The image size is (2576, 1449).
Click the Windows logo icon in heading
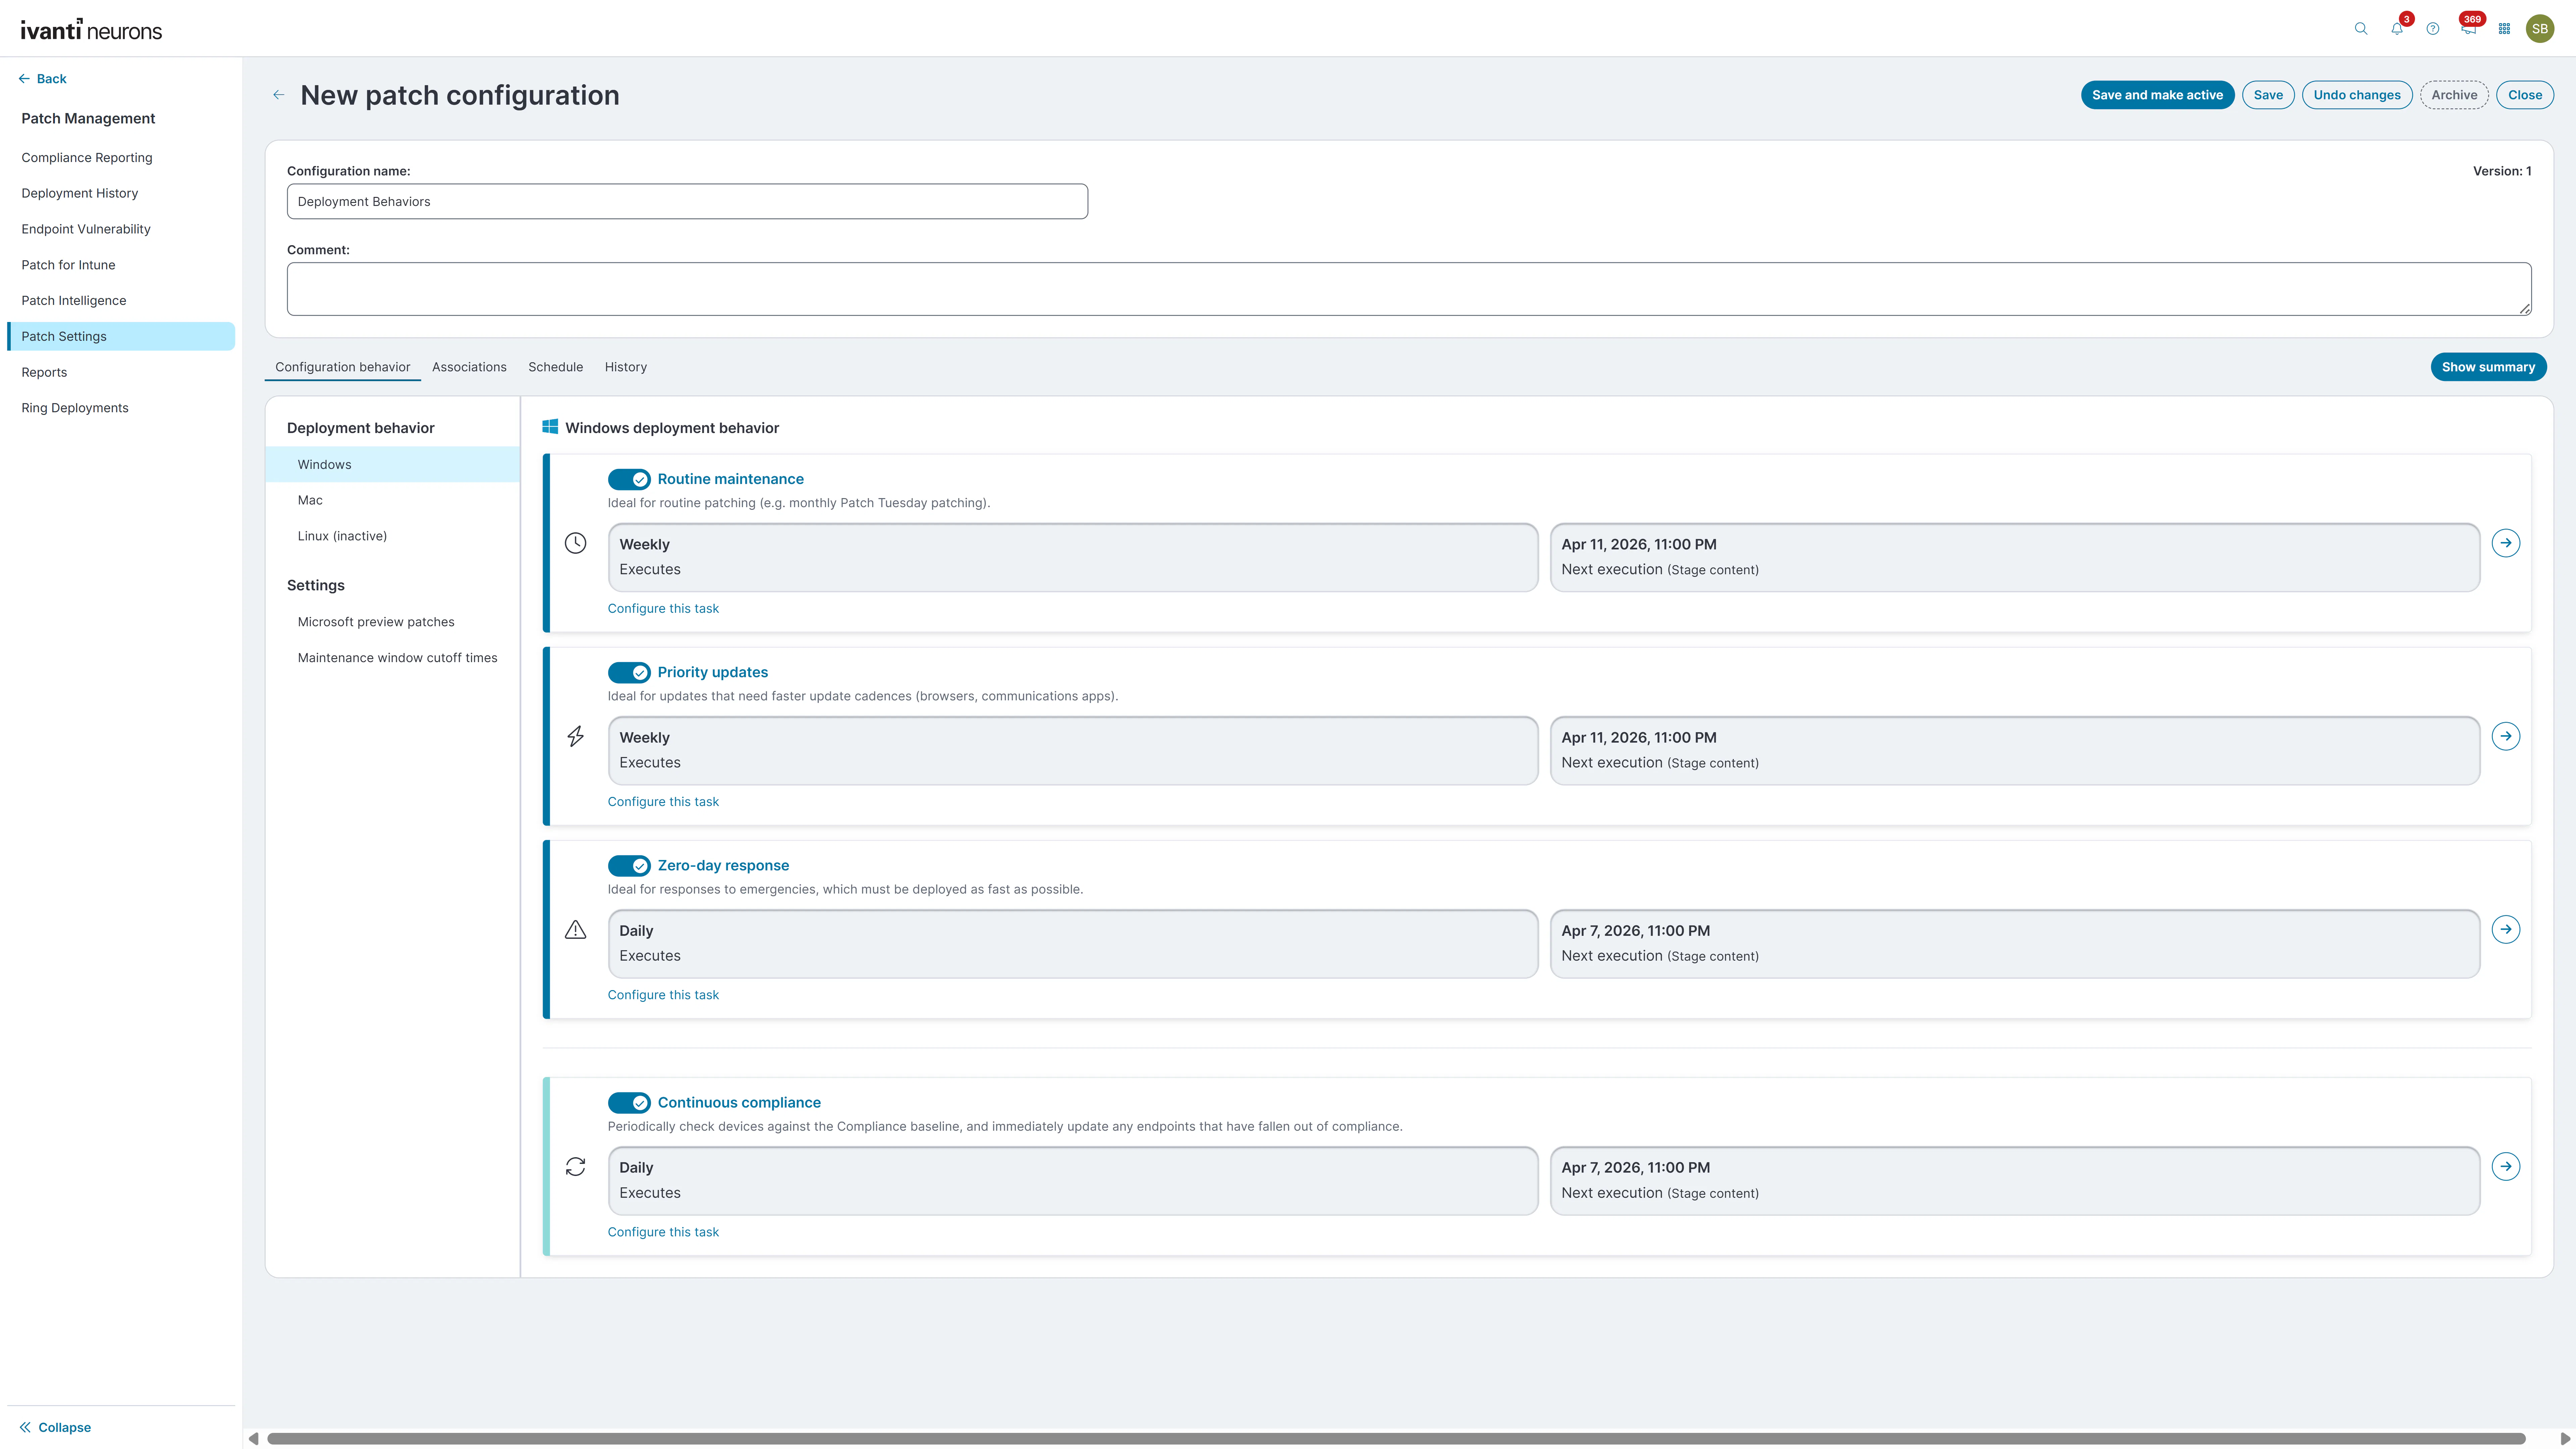point(550,427)
